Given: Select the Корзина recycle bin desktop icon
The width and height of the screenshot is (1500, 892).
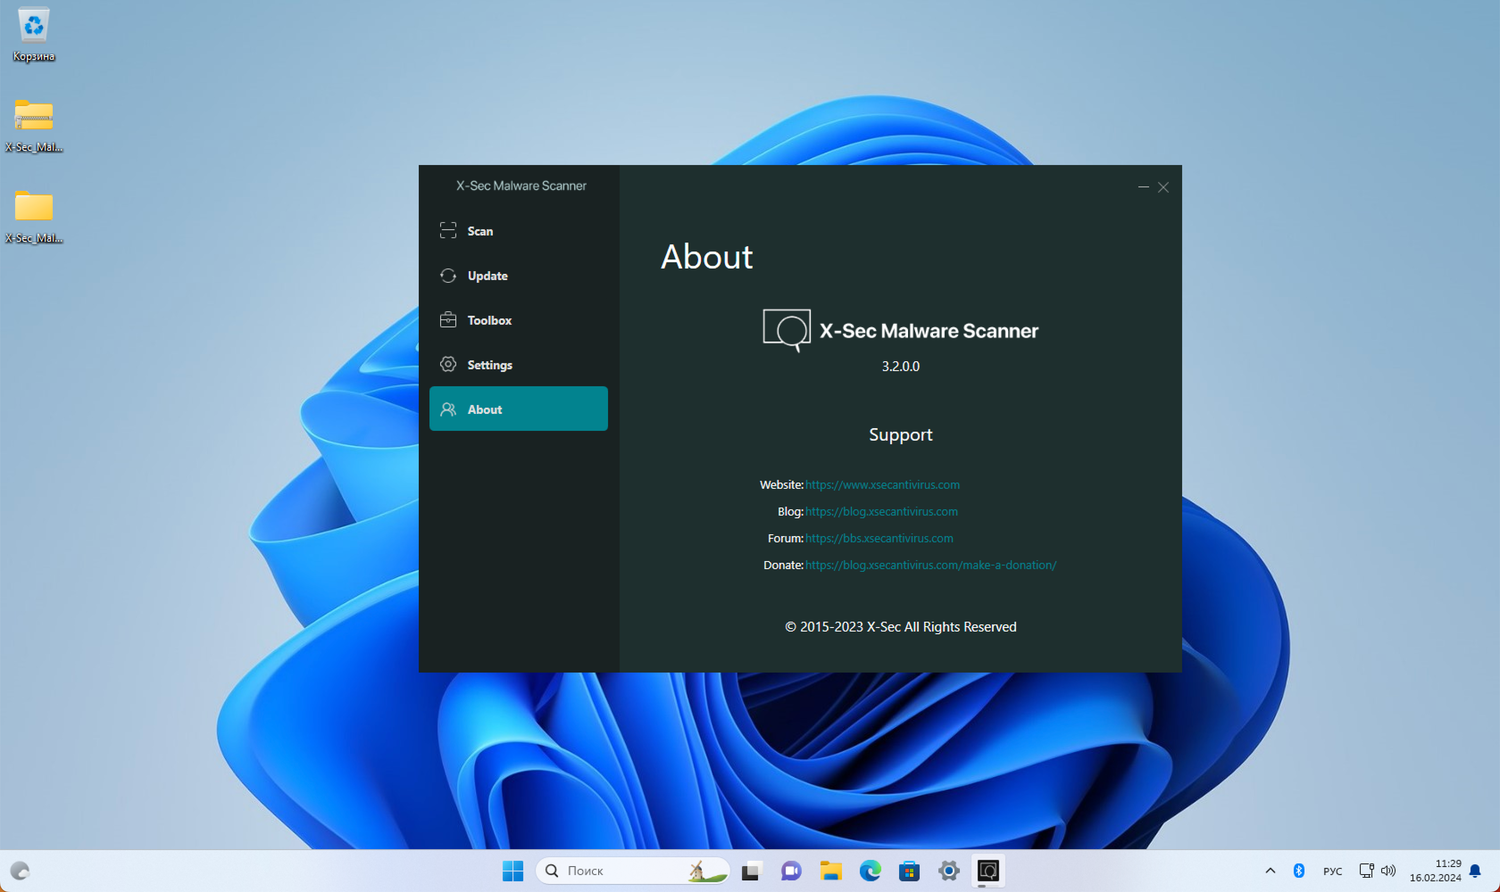Looking at the screenshot, I should pyautogui.click(x=34, y=35).
